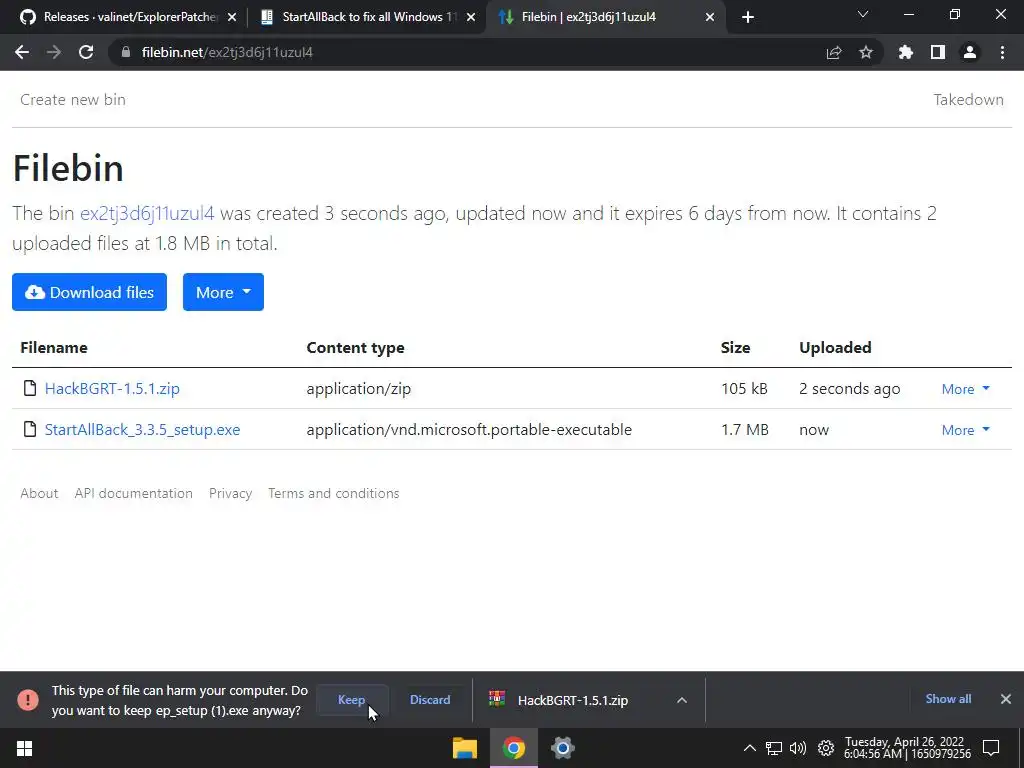Click the Download files button
The width and height of the screenshot is (1024, 768).
click(89, 292)
